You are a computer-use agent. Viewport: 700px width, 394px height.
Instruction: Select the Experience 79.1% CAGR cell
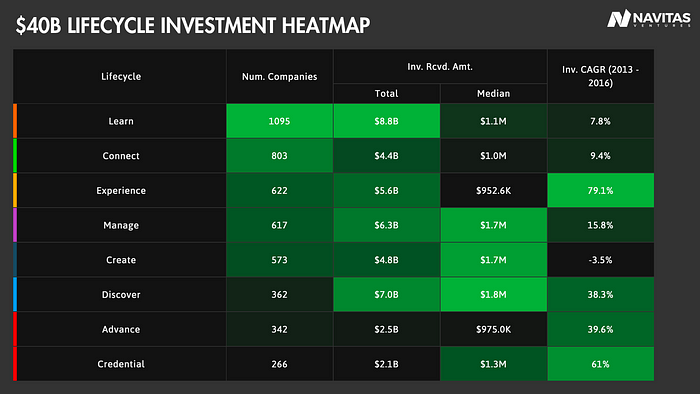(601, 191)
